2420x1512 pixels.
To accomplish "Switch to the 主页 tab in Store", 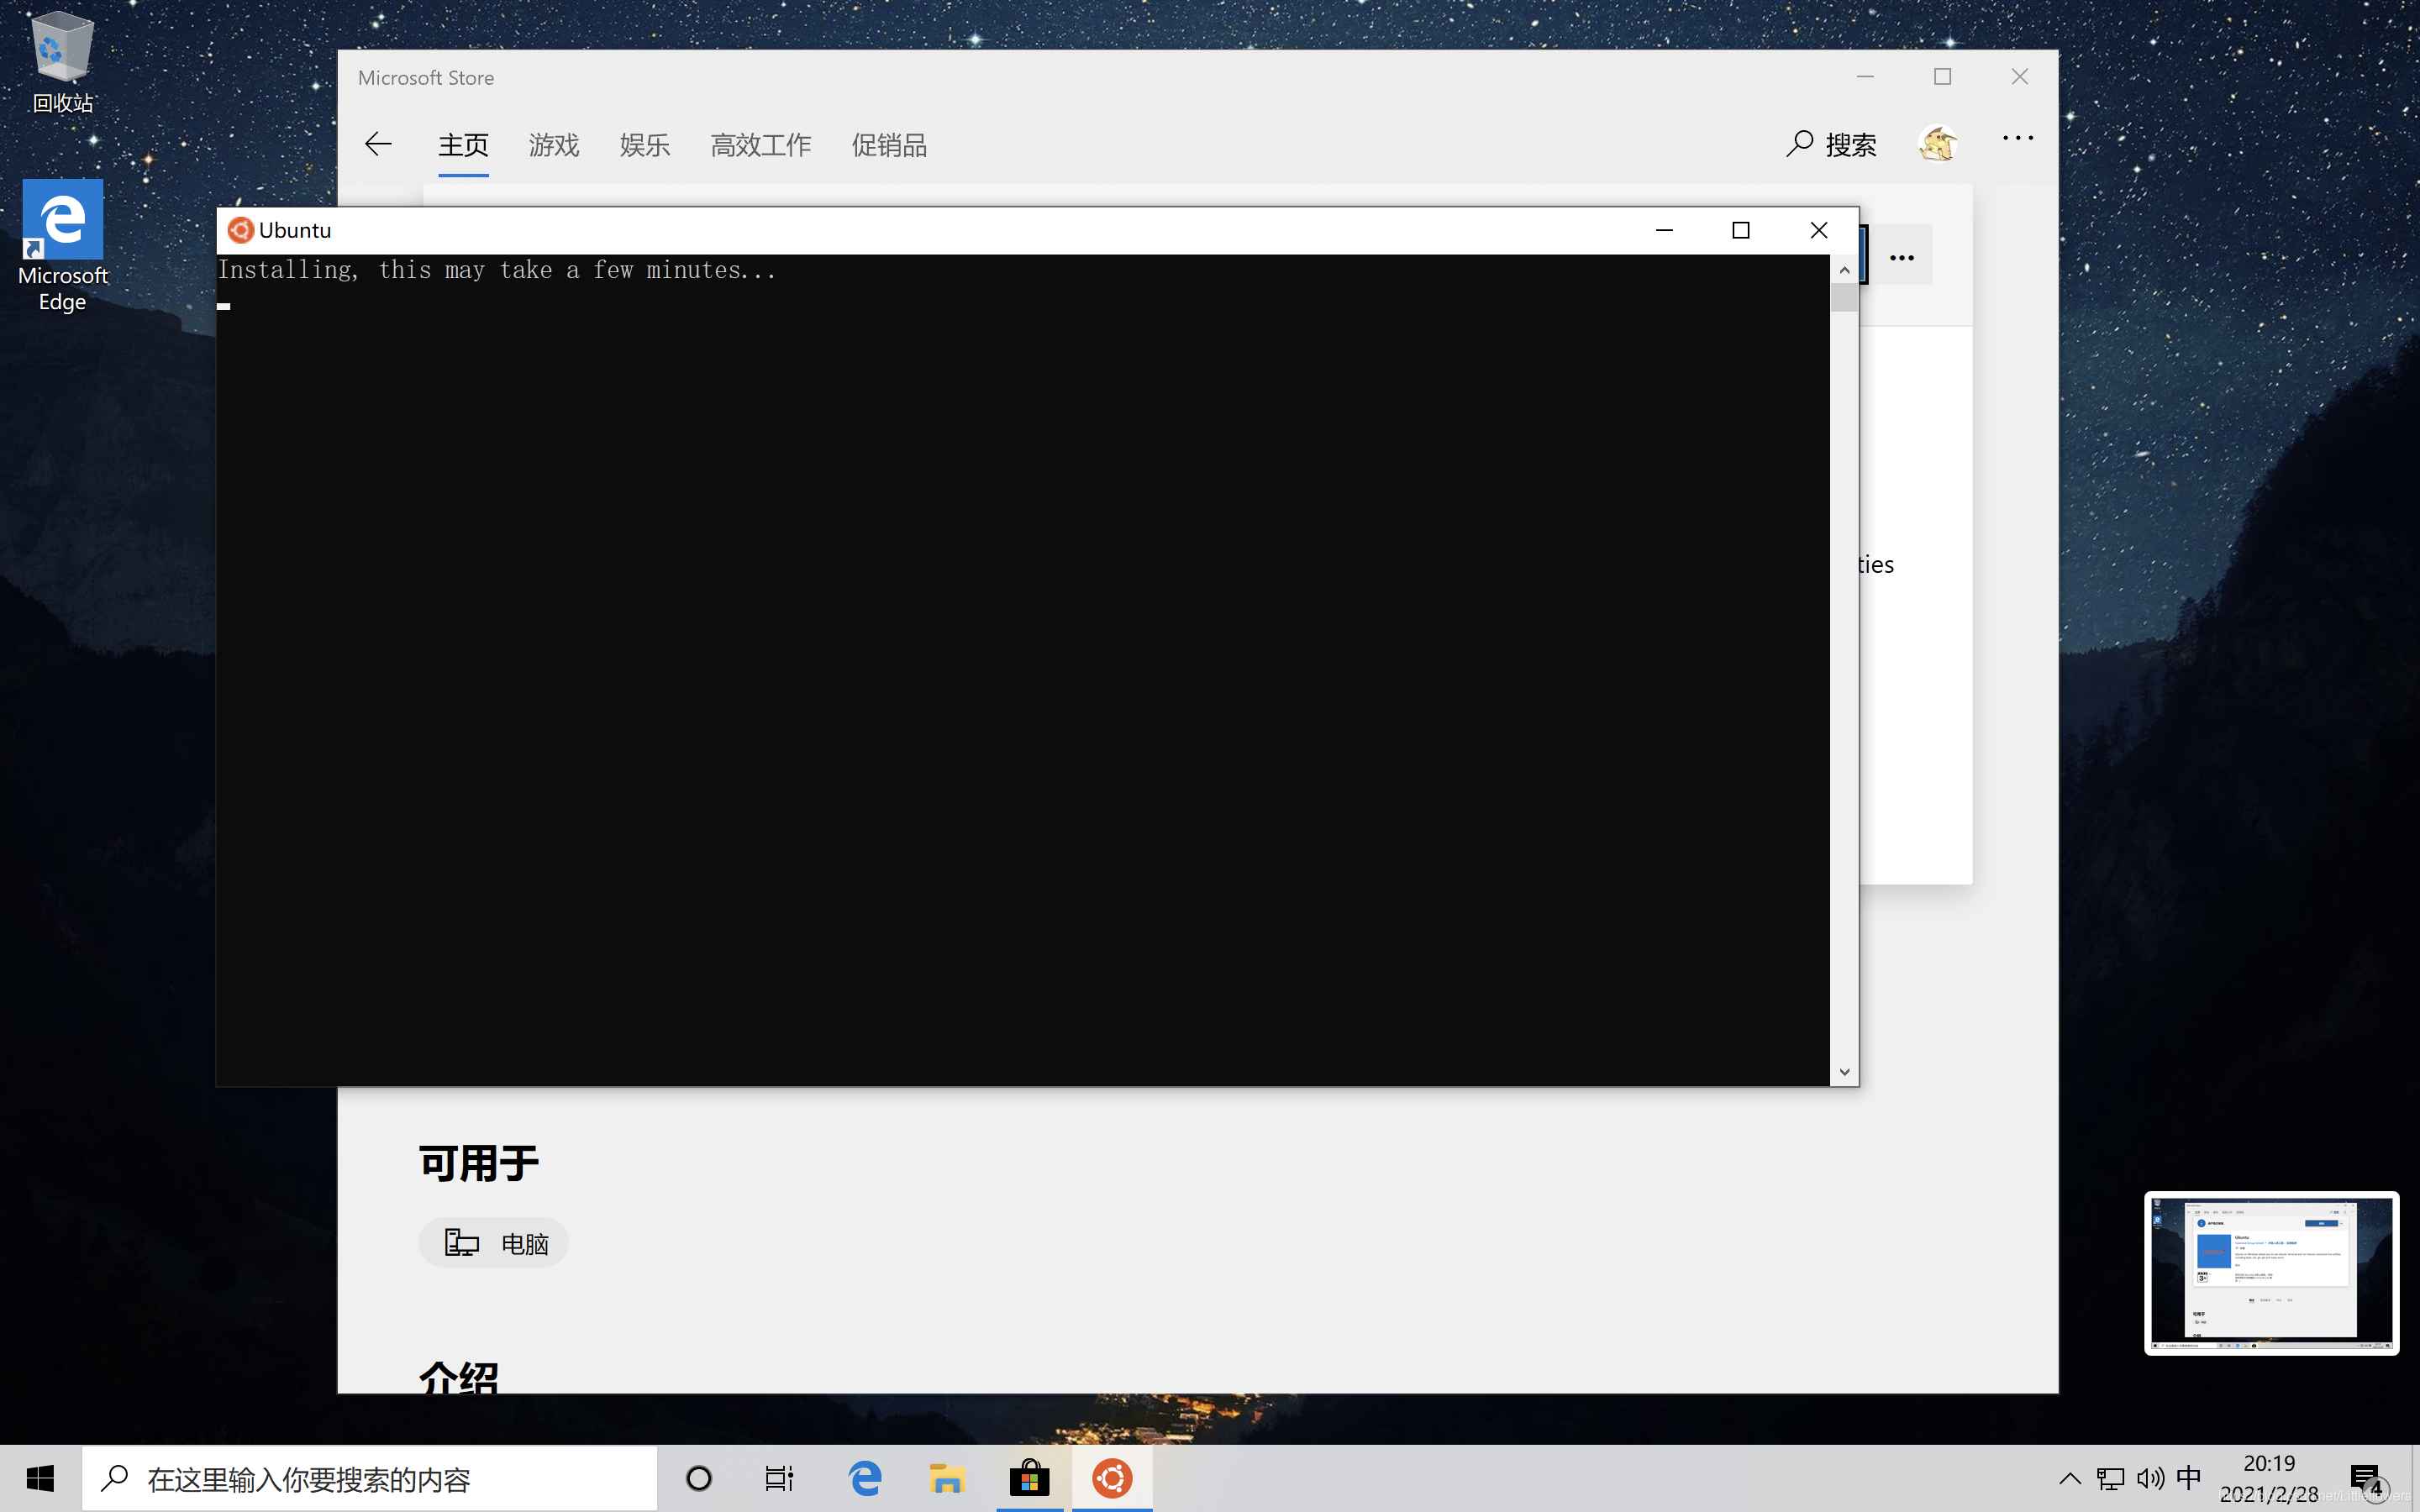I will pyautogui.click(x=463, y=146).
